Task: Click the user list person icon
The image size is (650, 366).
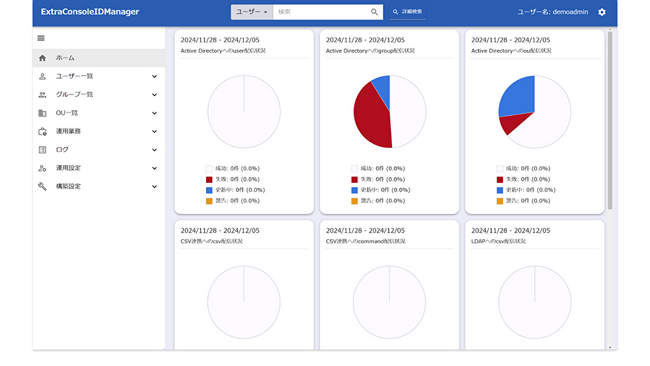Action: coord(42,76)
